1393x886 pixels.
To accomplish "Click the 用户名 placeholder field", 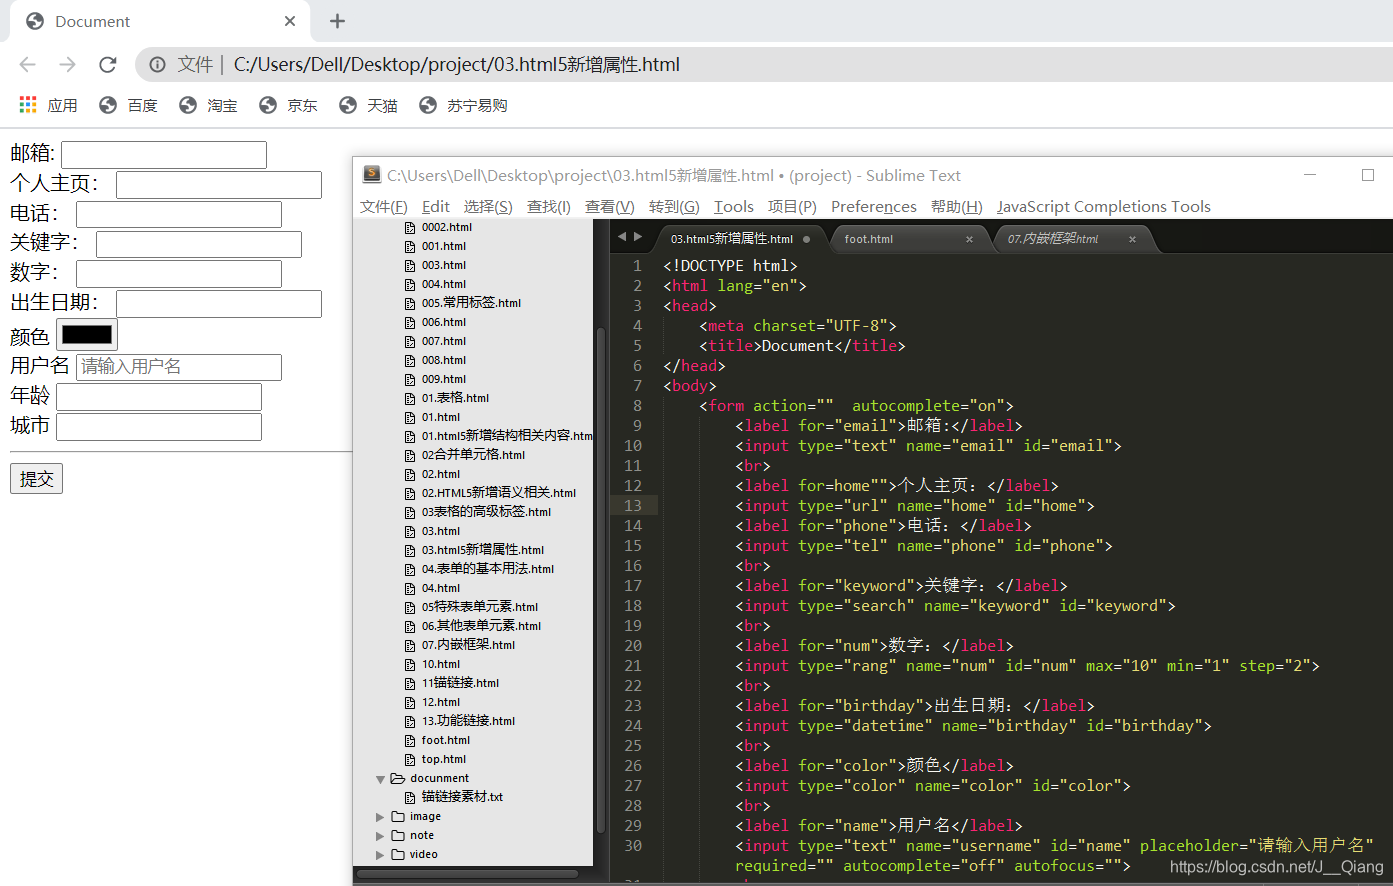I will coord(179,367).
